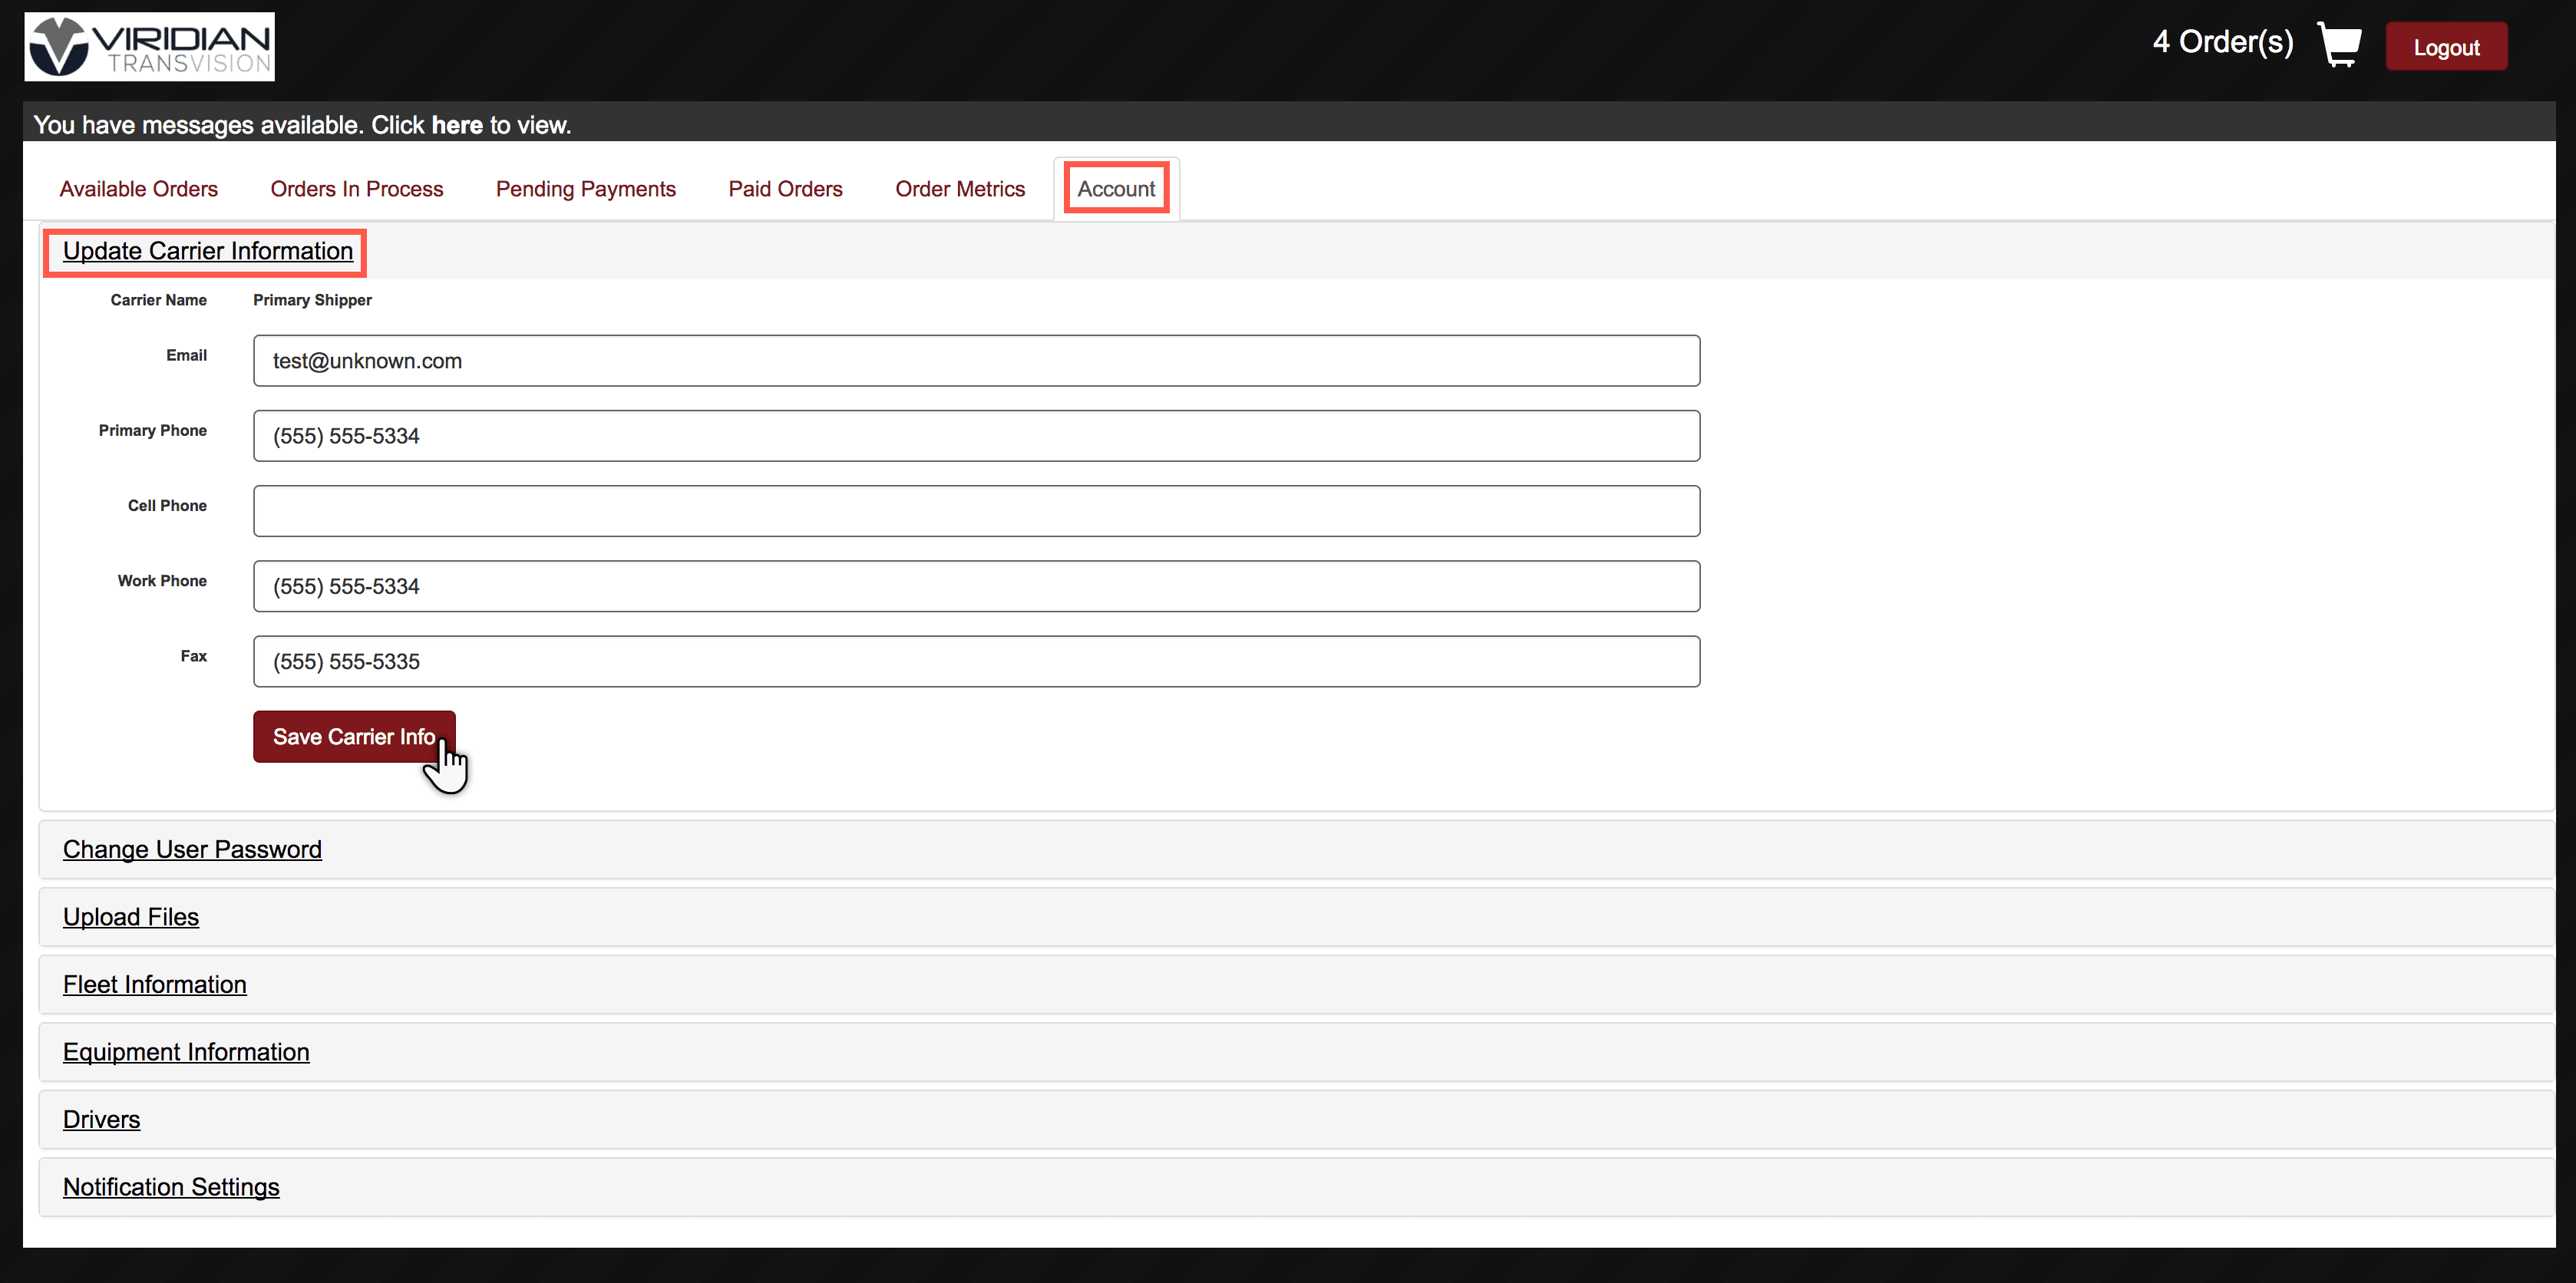Select the Paid Orders tab
Image resolution: width=2576 pixels, height=1283 pixels.
pos(785,189)
